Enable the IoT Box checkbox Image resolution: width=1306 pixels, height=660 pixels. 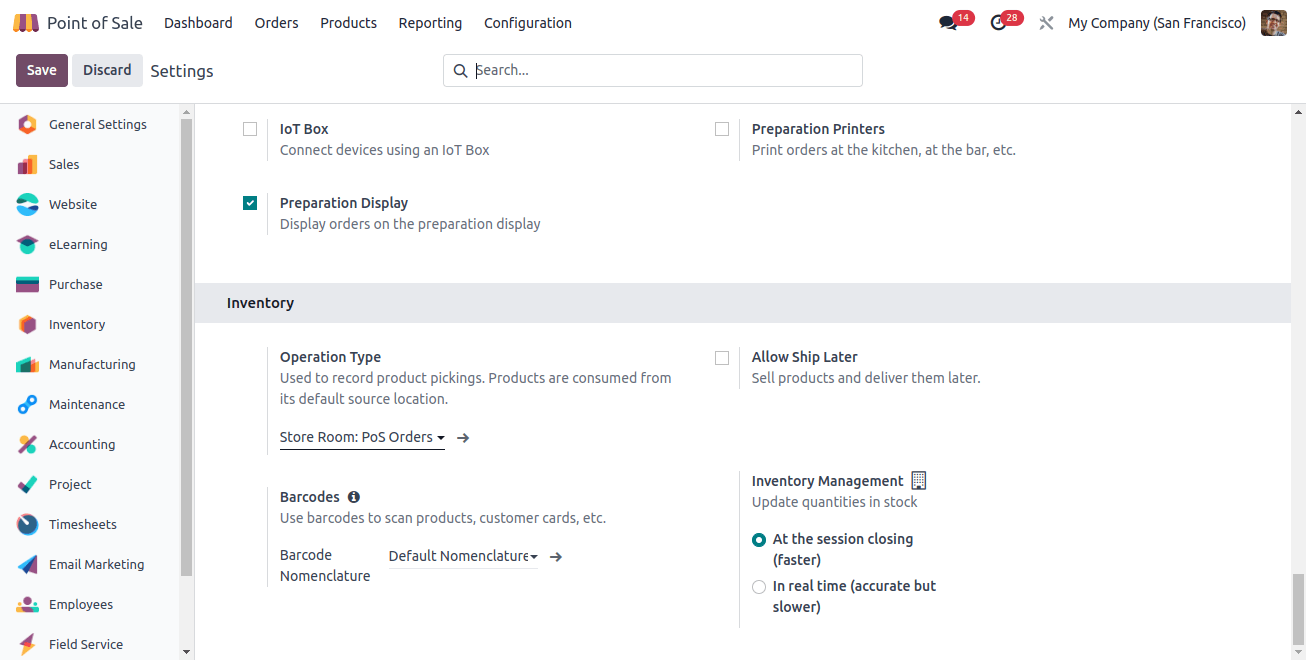click(x=250, y=129)
